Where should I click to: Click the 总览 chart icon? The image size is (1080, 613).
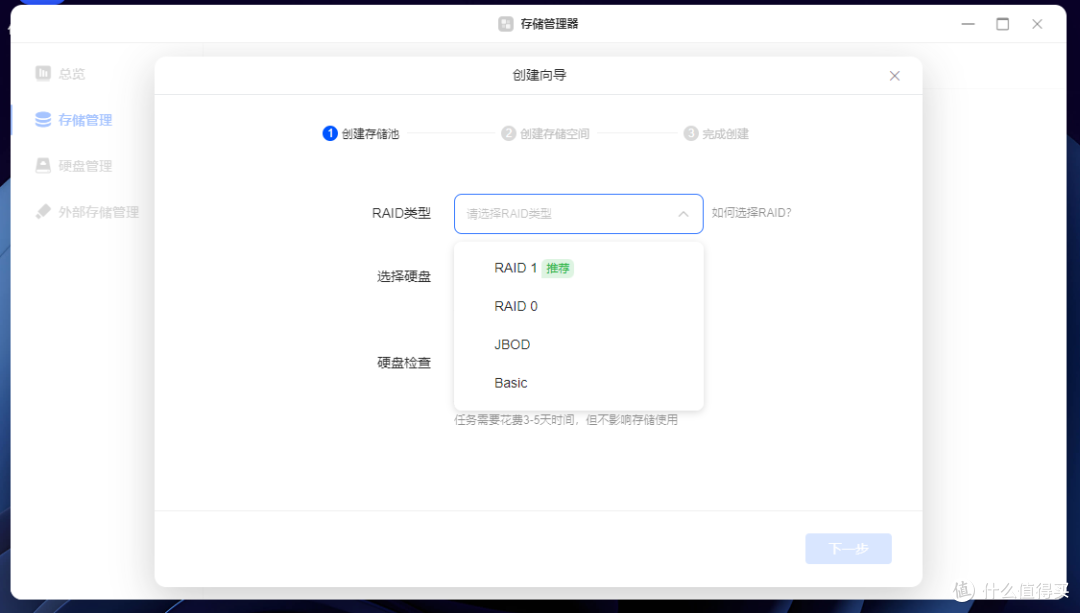(x=43, y=73)
